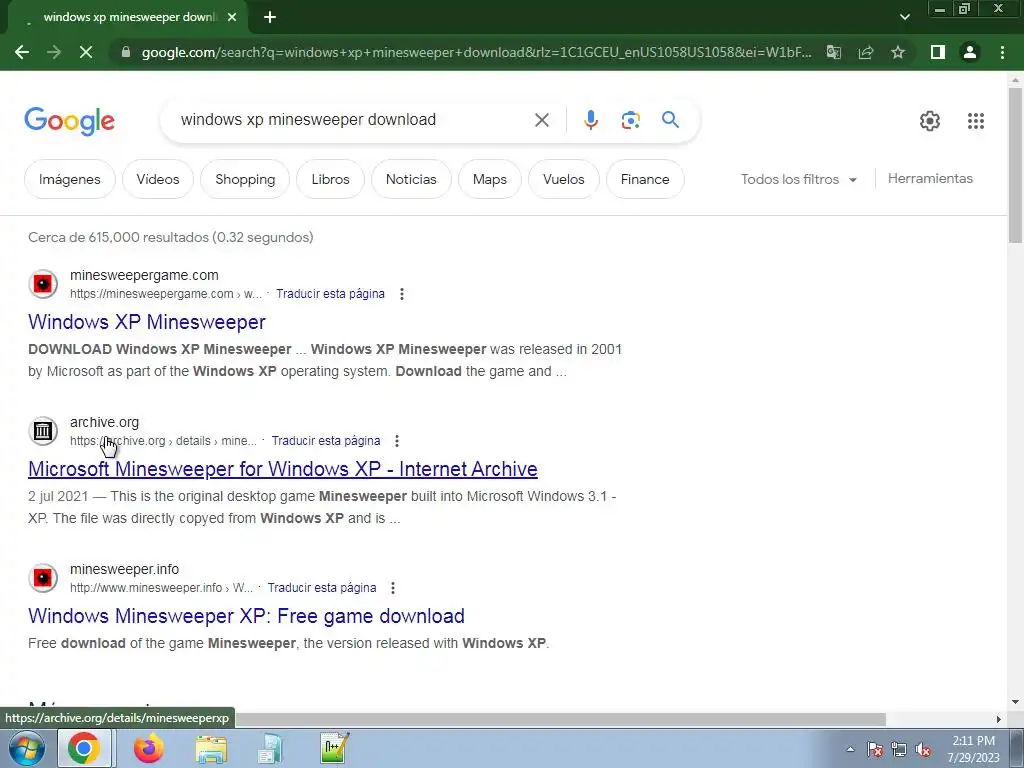
Task: Open the Windows XP Minesweeper result link
Action: coord(147,322)
